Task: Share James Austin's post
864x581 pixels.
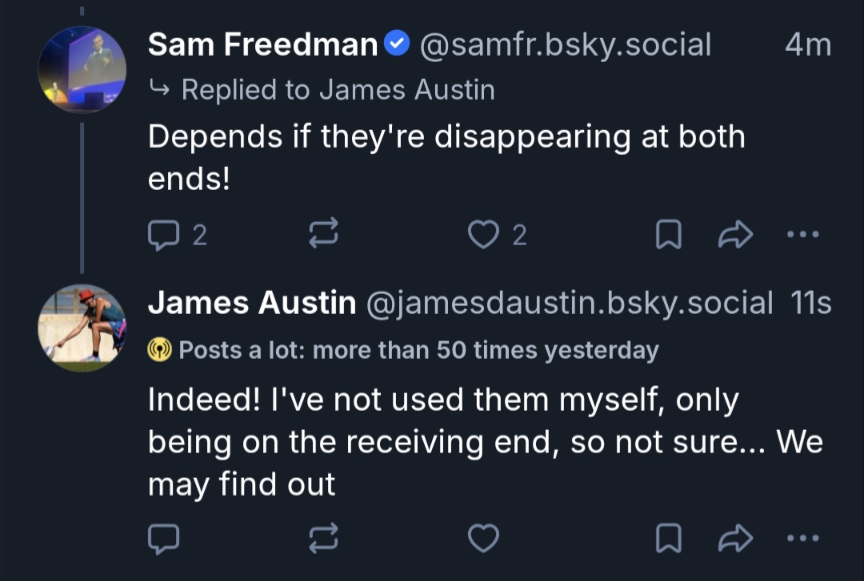Action: [735, 539]
